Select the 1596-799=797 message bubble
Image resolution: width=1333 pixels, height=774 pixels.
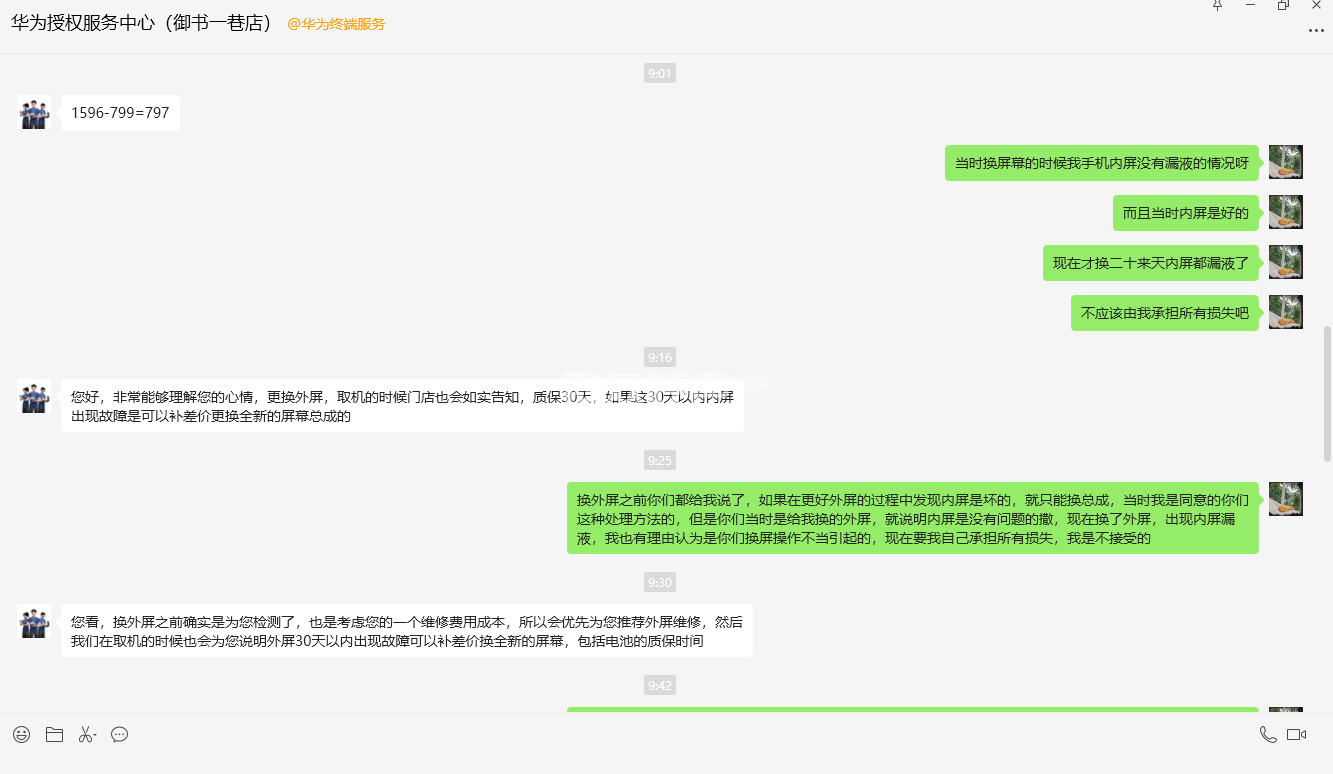coord(120,113)
